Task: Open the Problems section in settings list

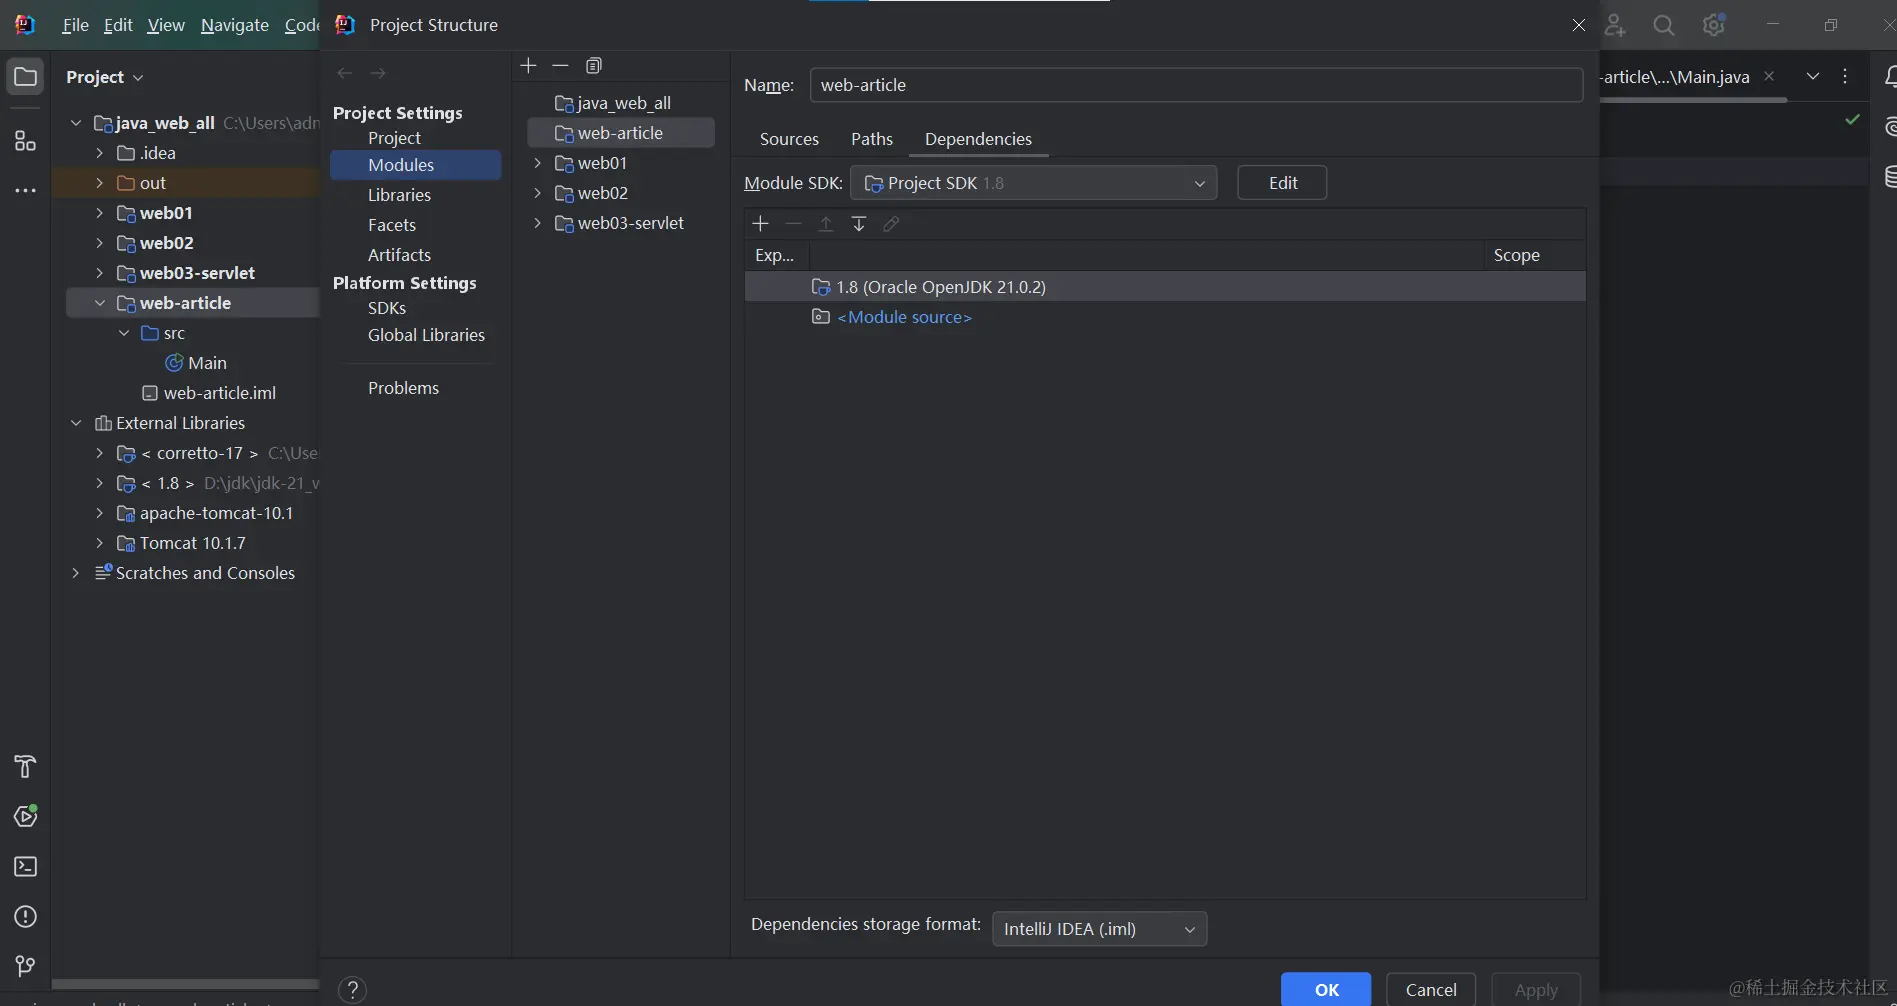Action: point(403,388)
